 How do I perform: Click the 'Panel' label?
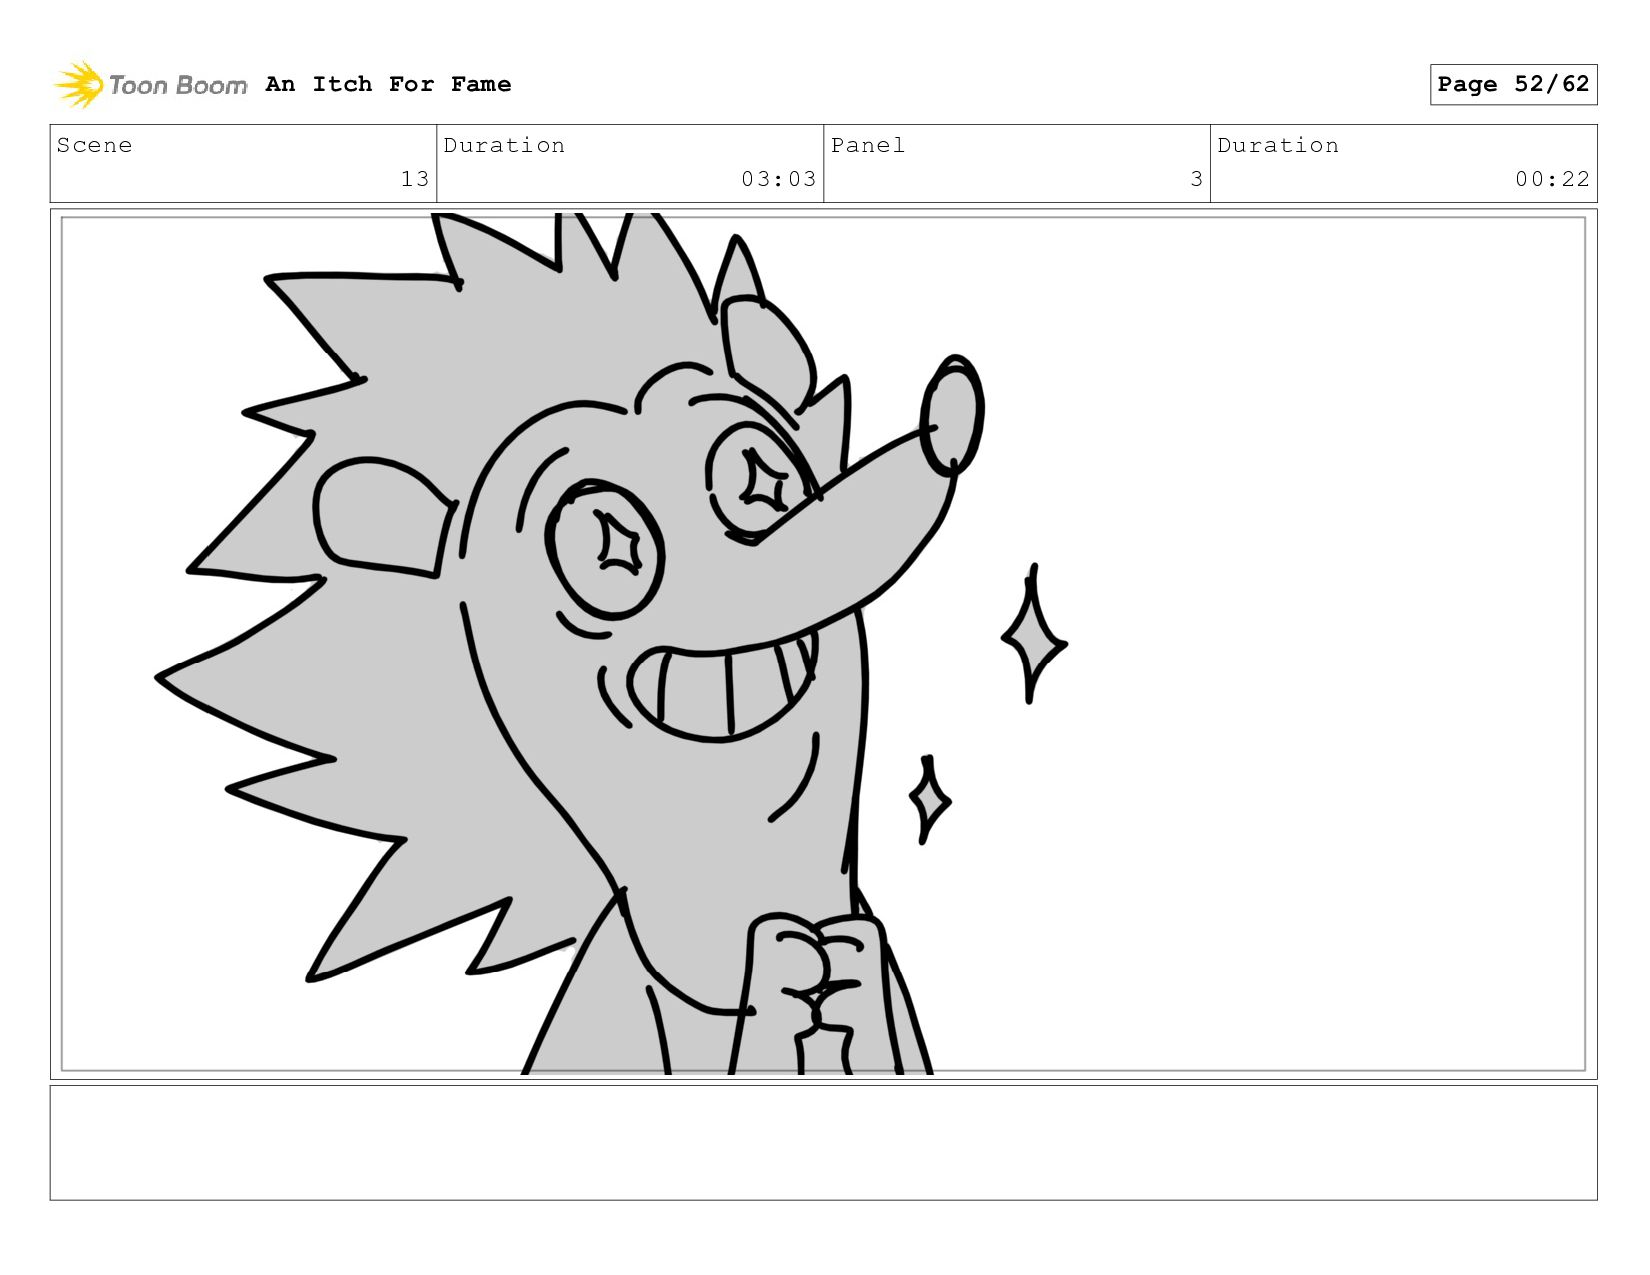pos(868,145)
